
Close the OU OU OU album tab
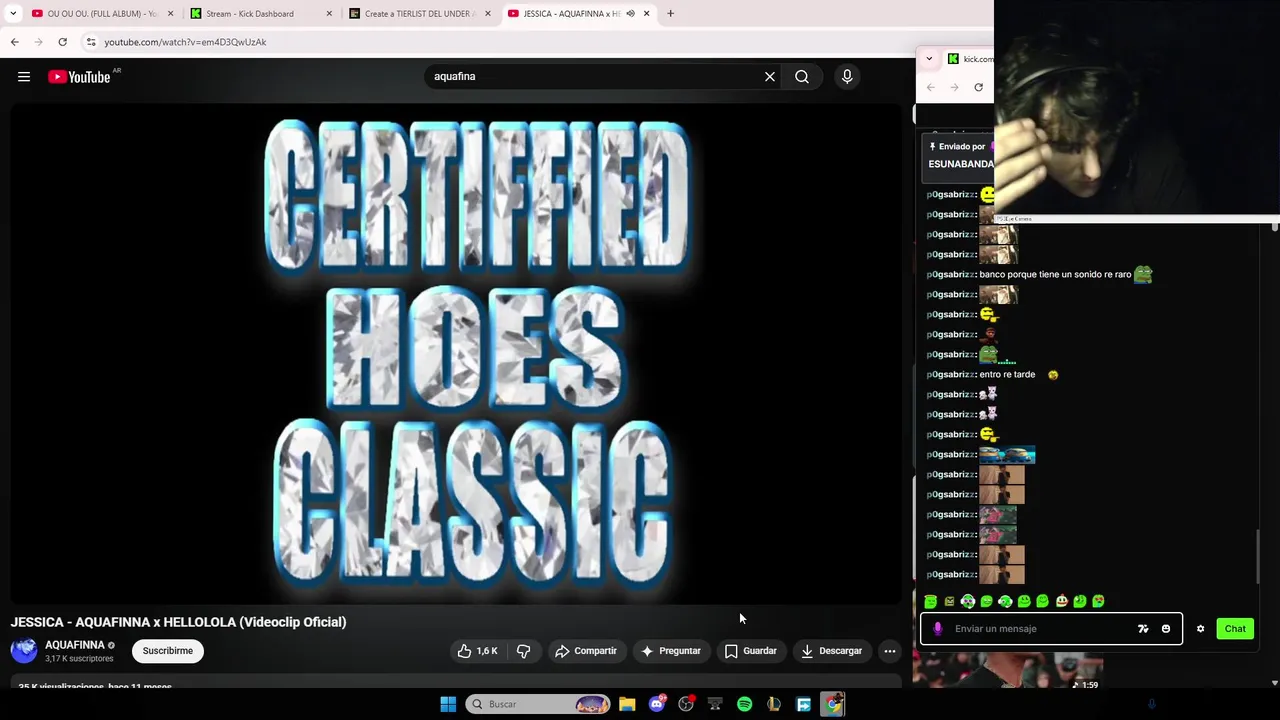tap(170, 13)
